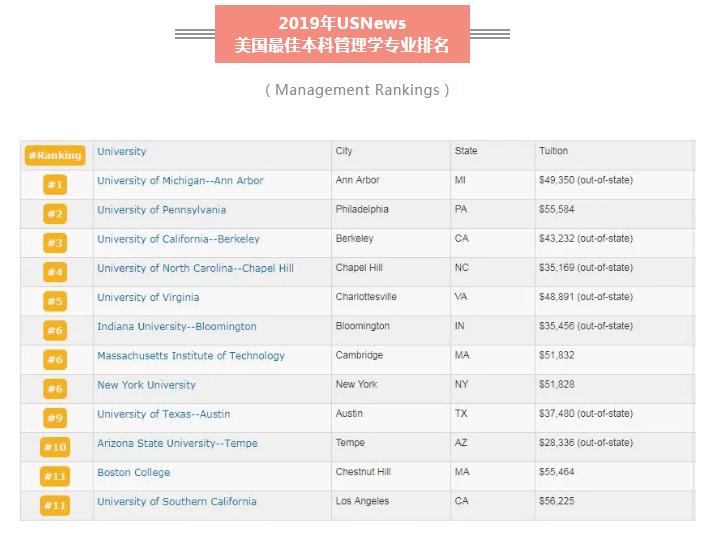Open University of California--Berkeley link
The image size is (715, 535).
pos(178,239)
